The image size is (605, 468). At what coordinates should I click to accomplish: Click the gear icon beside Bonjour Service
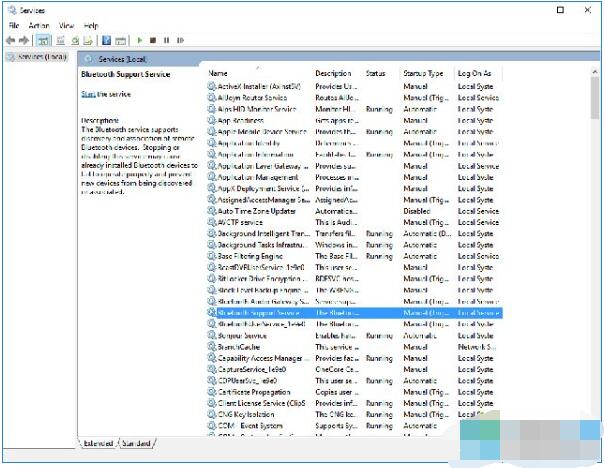point(212,335)
